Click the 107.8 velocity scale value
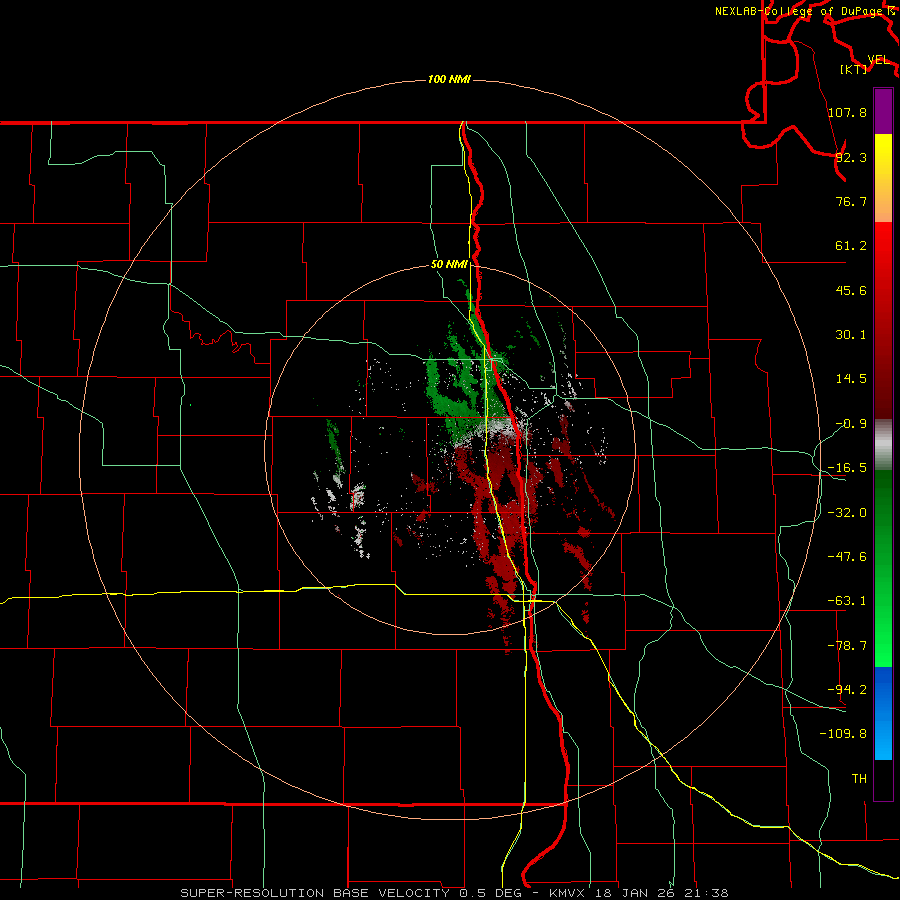Image resolution: width=900 pixels, height=900 pixels. 847,112
